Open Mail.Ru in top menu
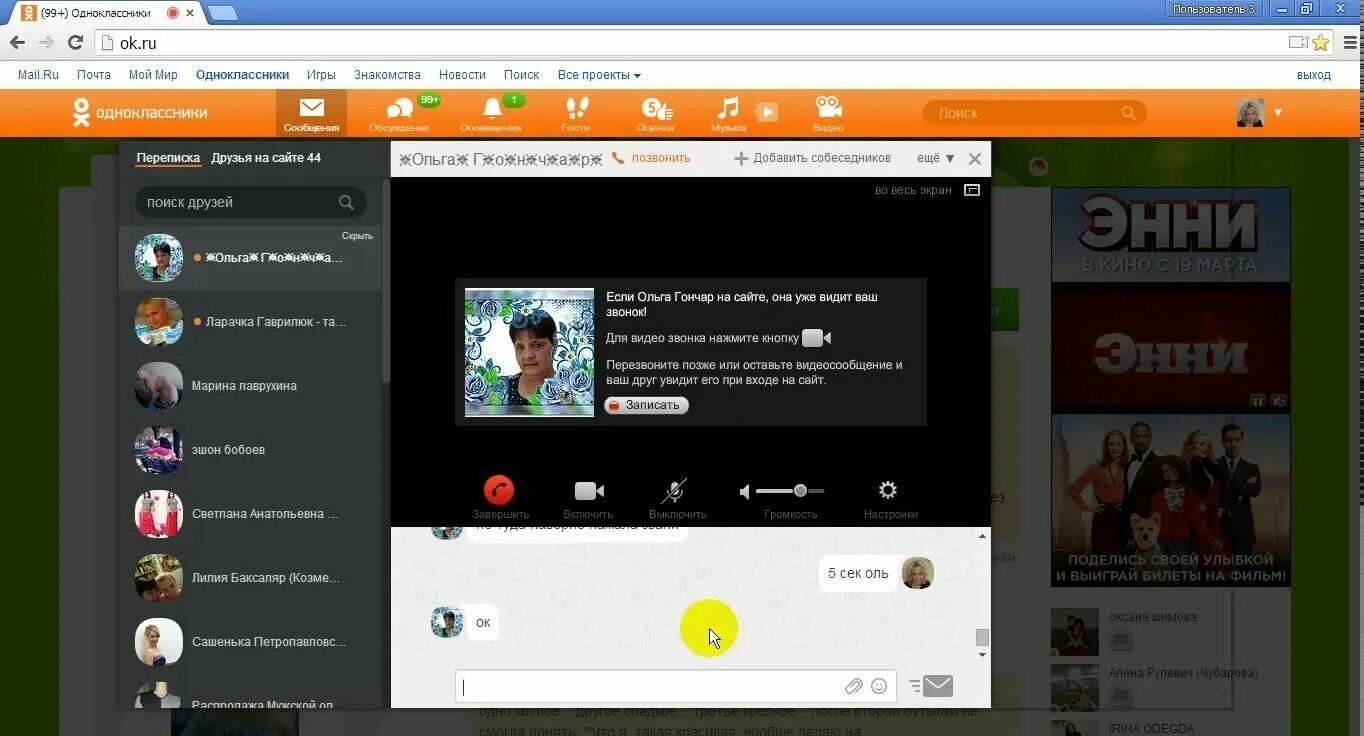This screenshot has width=1364, height=736. (x=38, y=75)
